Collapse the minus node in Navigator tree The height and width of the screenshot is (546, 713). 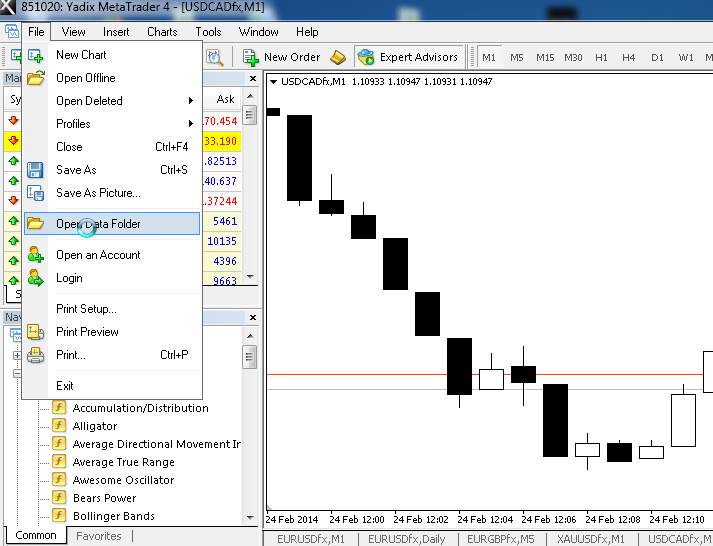pos(17,374)
